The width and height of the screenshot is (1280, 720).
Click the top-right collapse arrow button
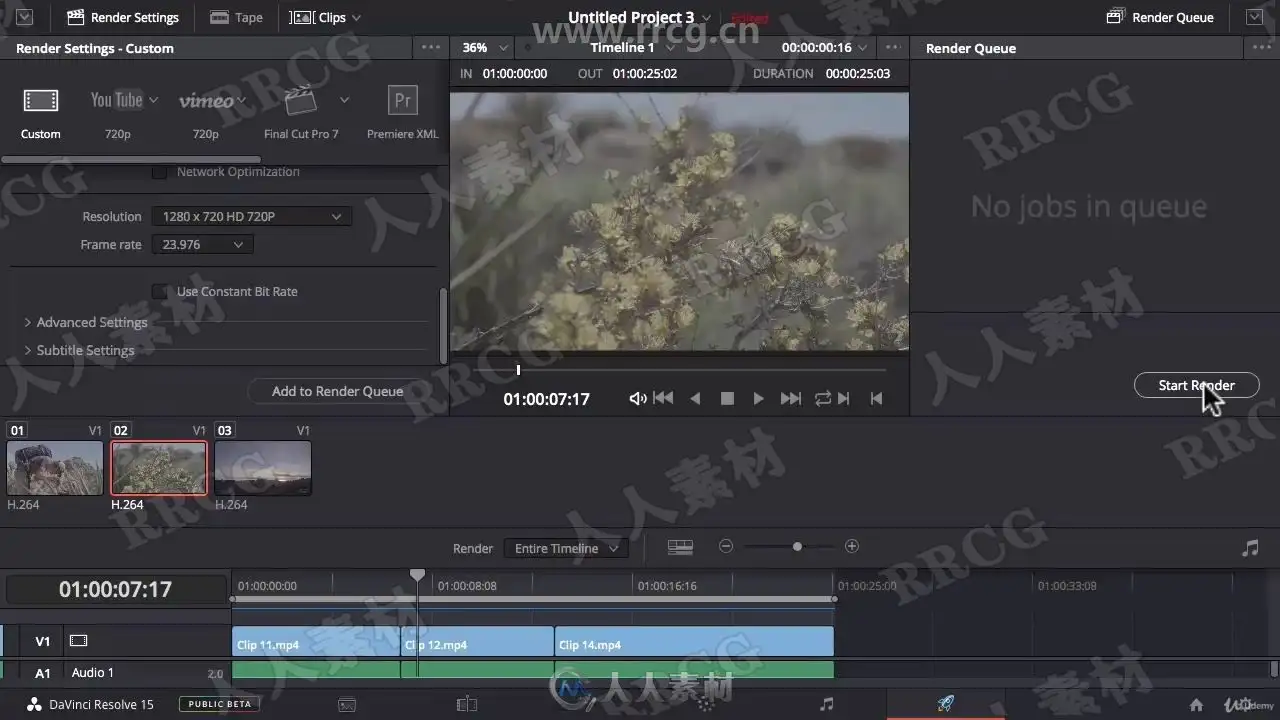[x=1254, y=17]
